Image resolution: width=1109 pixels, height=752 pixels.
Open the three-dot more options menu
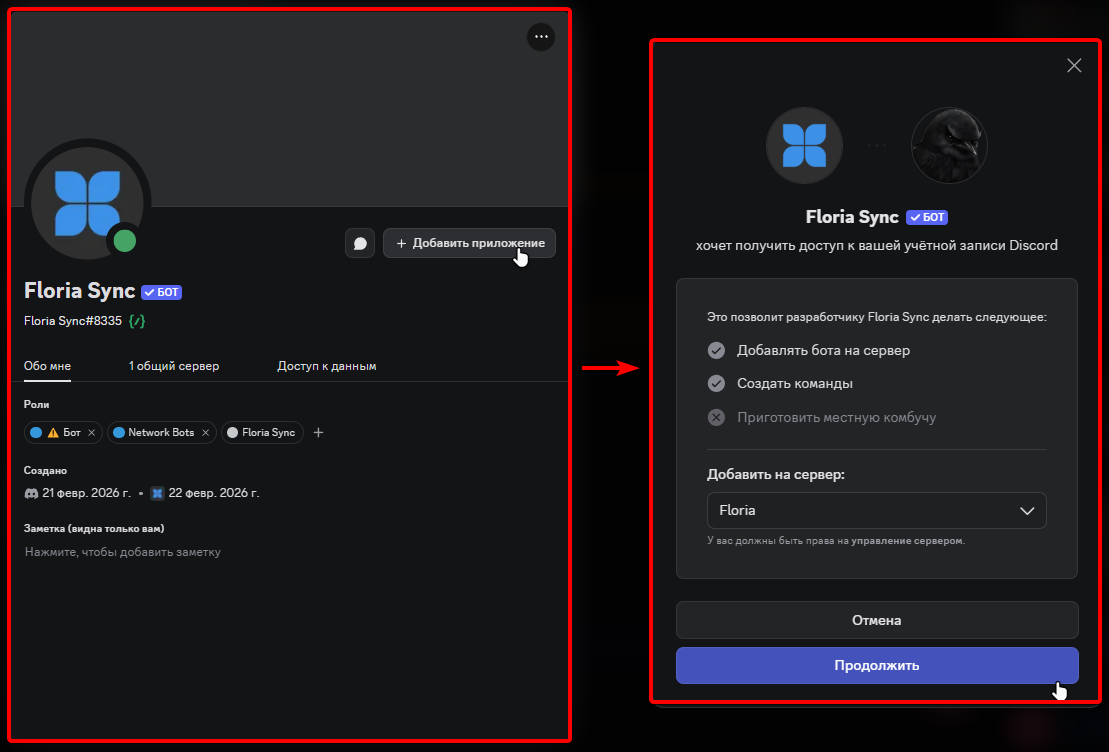point(541,37)
